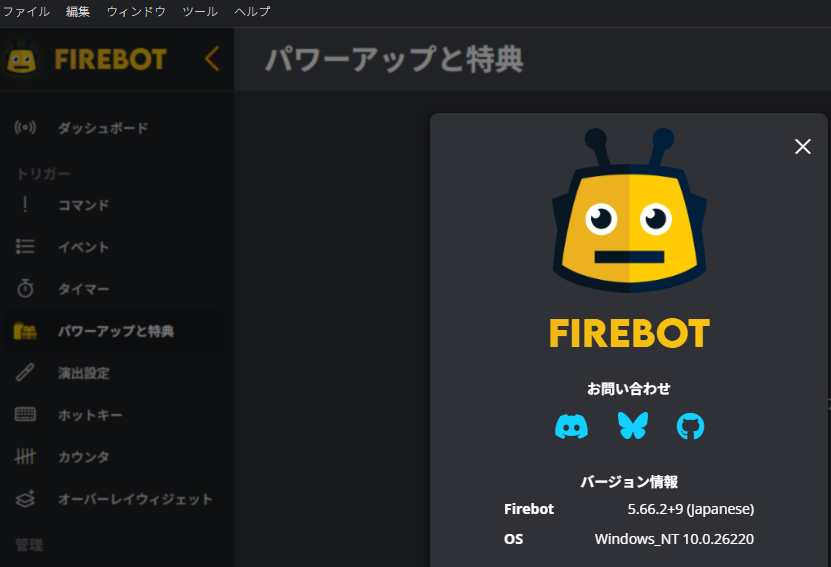
Task: Click the 管理 section label
Action: 29,545
